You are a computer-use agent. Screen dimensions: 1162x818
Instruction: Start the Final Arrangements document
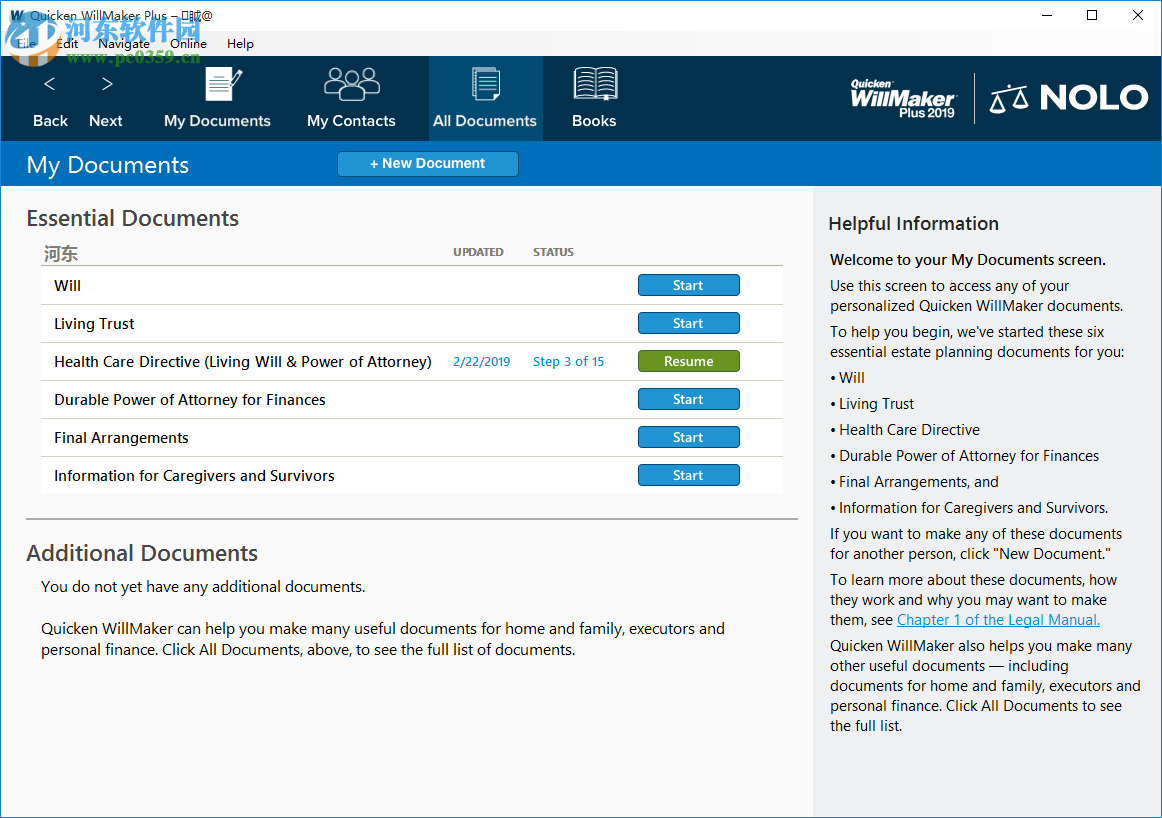point(688,437)
